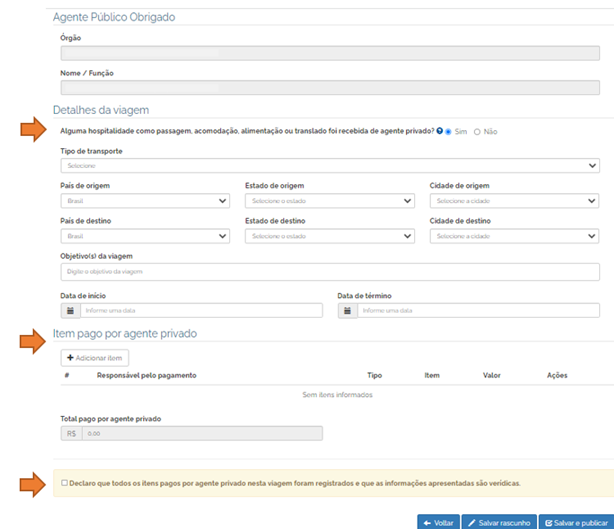Select the Sim radio button
Image resolution: width=614 pixels, height=529 pixels.
[449, 131]
